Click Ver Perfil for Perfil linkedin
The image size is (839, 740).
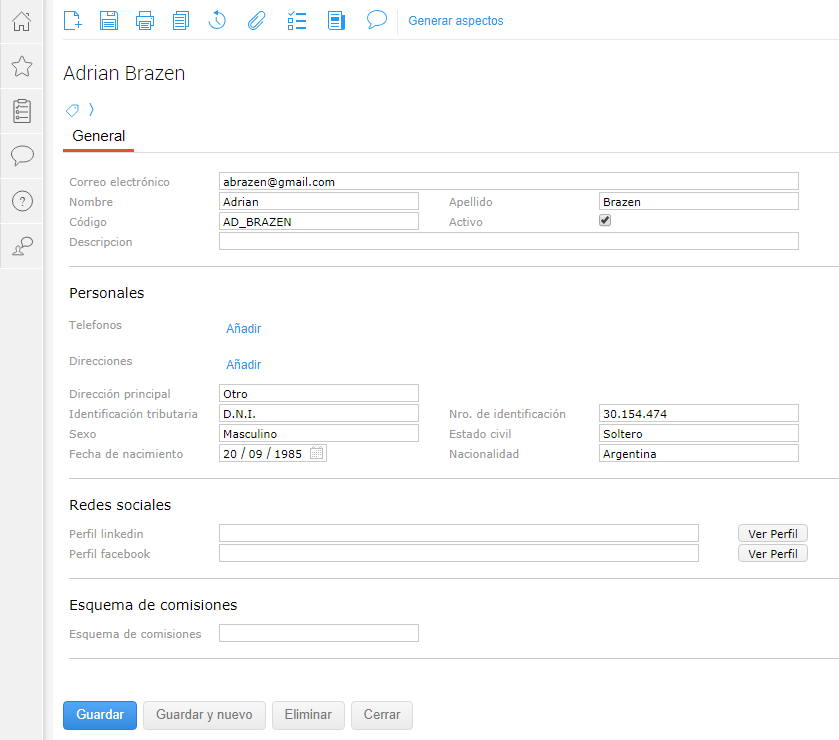pos(772,534)
